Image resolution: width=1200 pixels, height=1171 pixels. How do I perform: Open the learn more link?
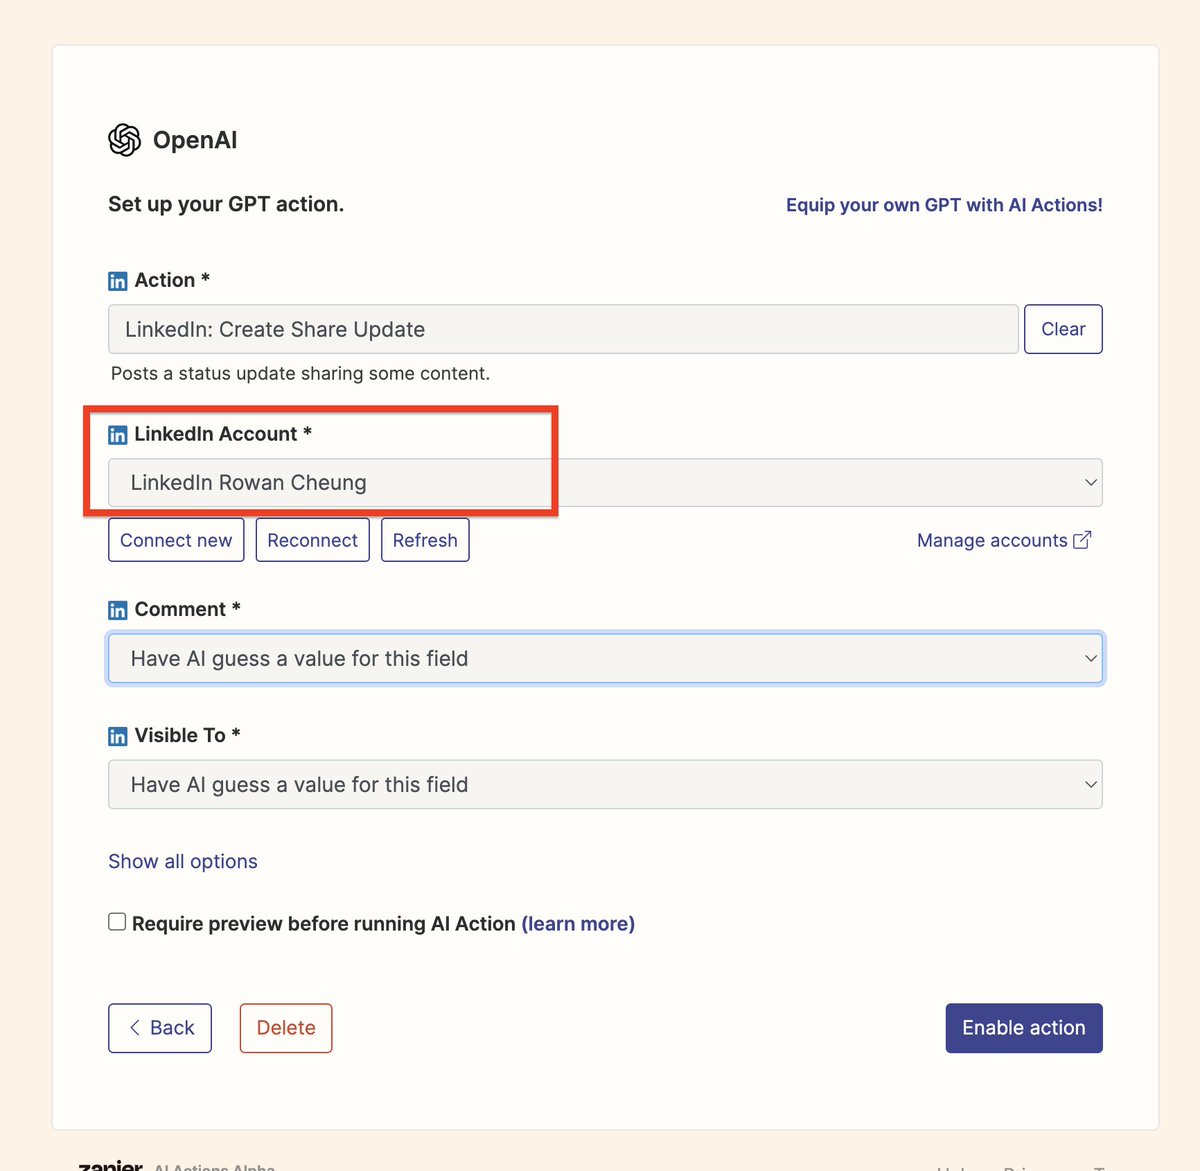(578, 924)
